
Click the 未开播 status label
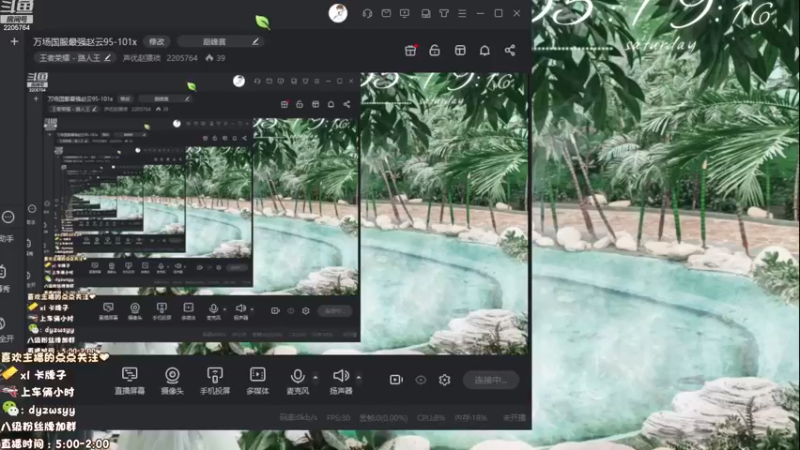tap(514, 417)
